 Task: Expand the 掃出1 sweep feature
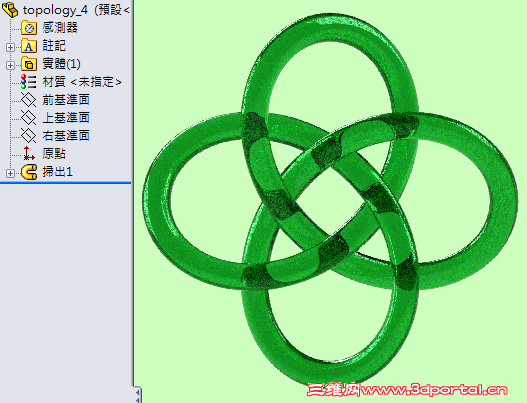10,173
